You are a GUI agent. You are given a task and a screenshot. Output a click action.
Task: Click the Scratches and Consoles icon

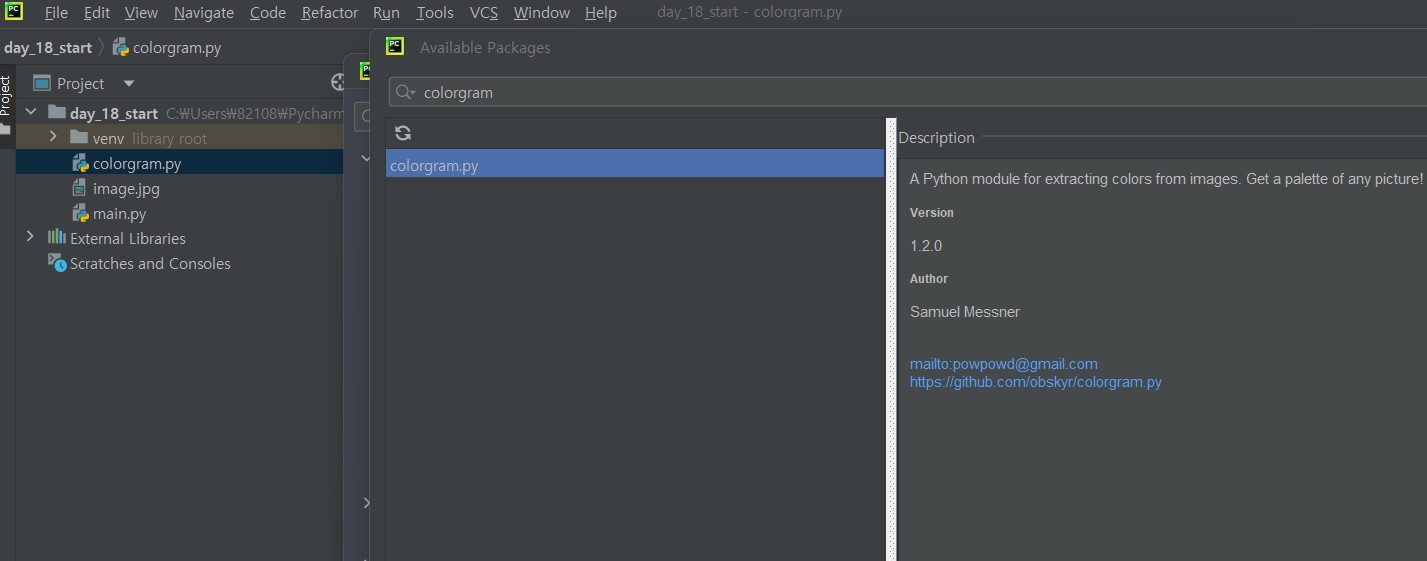coord(57,263)
